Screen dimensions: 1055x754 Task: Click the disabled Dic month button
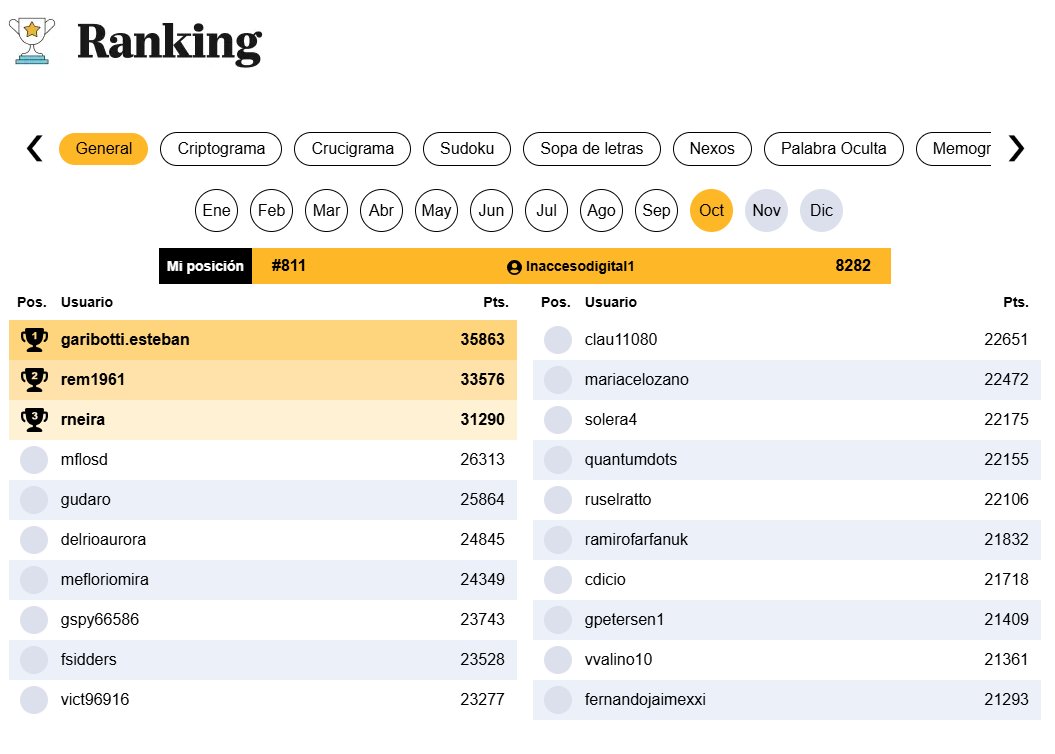[x=822, y=211]
